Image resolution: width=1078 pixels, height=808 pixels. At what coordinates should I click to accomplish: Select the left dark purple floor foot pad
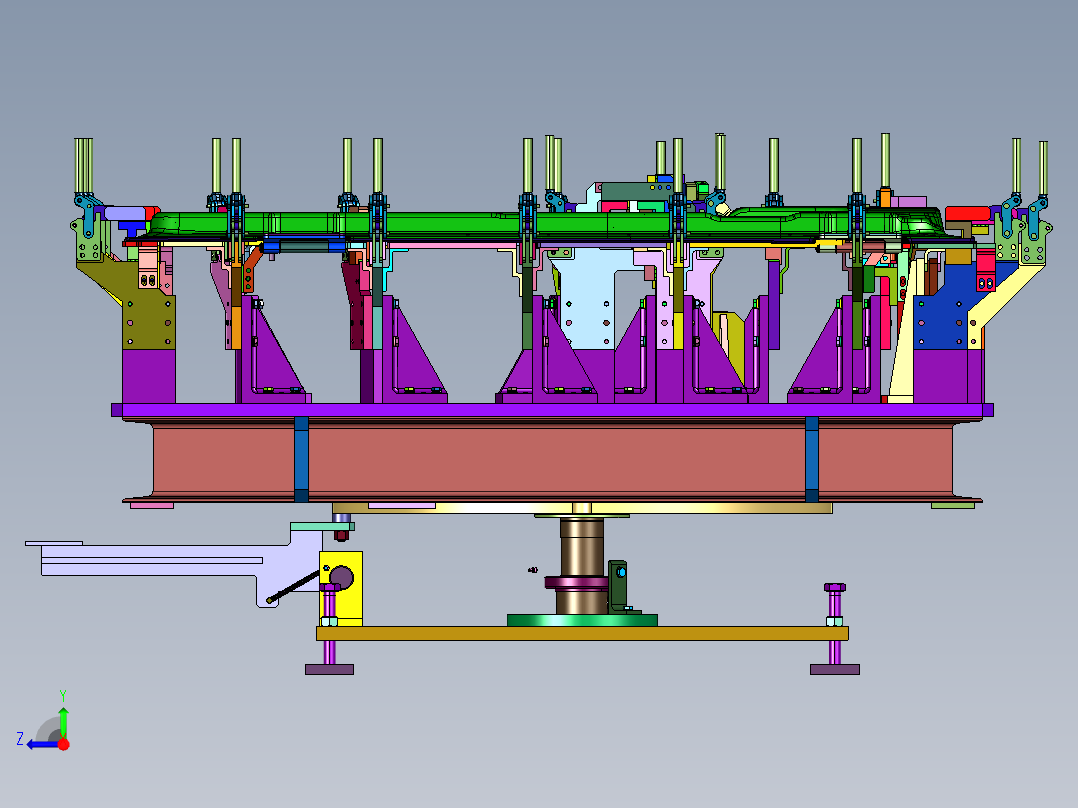(x=329, y=669)
